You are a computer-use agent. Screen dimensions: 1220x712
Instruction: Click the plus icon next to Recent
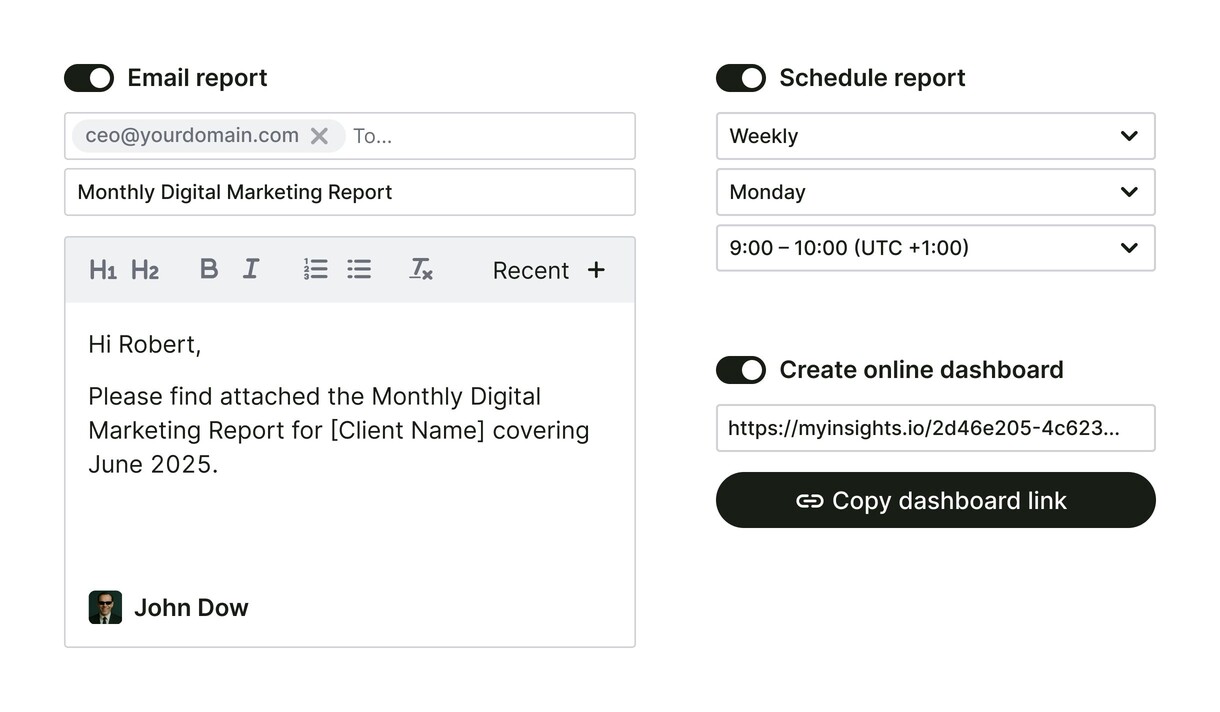pos(596,270)
